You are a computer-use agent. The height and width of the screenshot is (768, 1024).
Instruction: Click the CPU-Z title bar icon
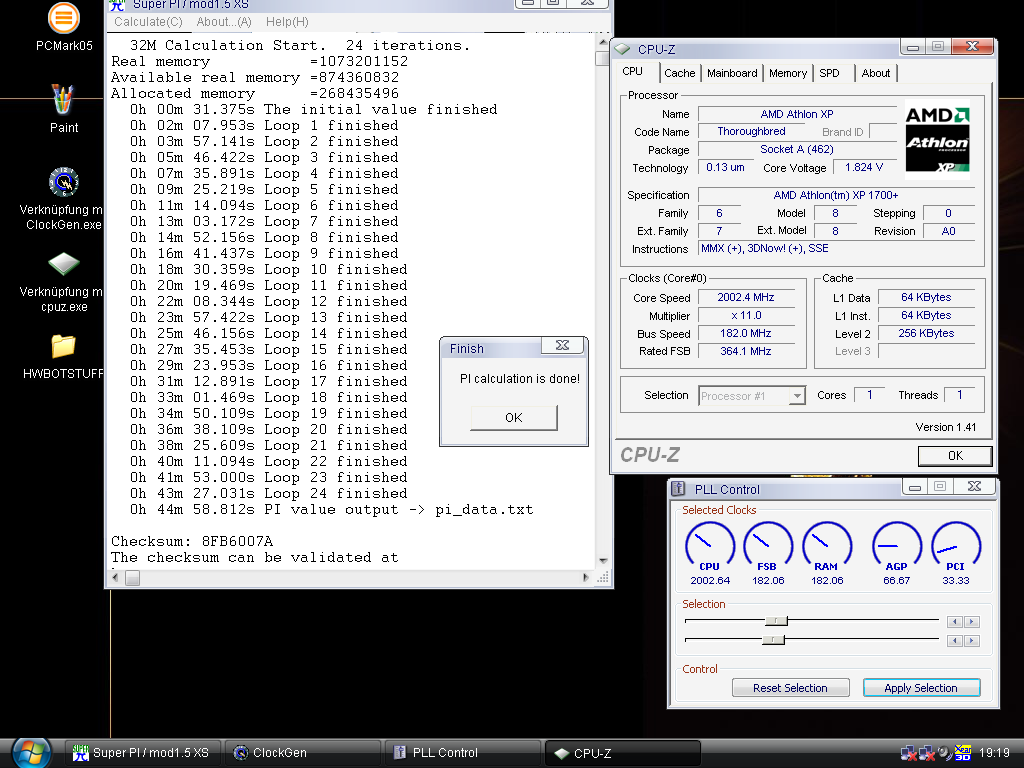[x=622, y=49]
